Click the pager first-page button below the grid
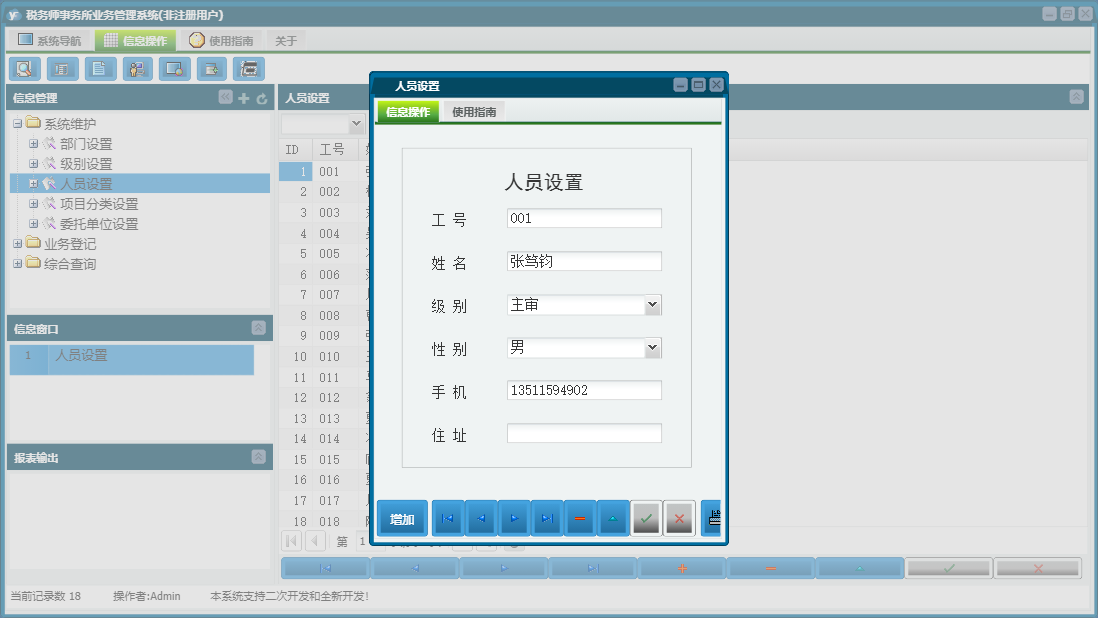This screenshot has height=618, width=1098. pyautogui.click(x=292, y=541)
